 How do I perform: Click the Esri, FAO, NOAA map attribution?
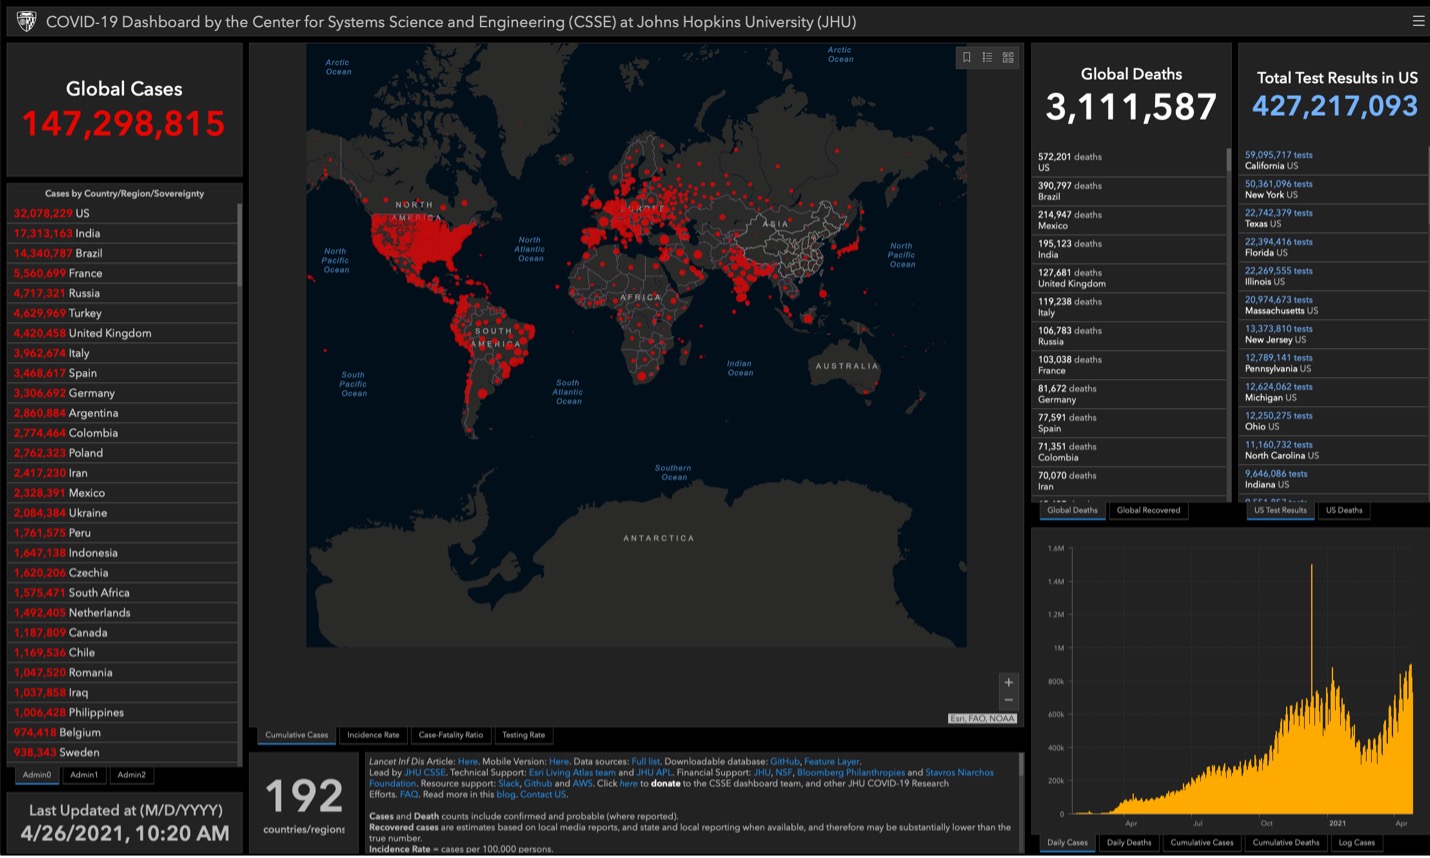pos(982,719)
